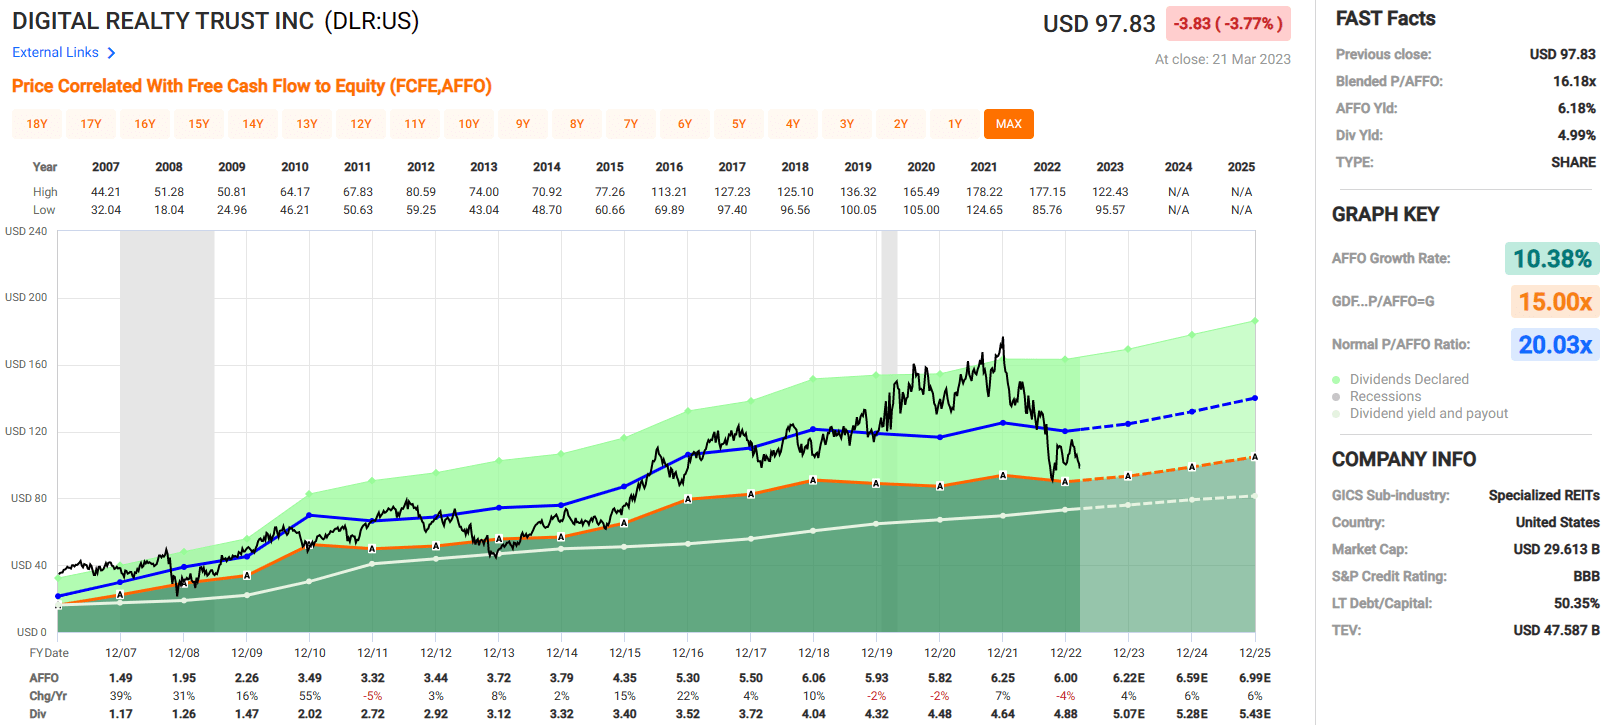
Task: Switch chart to 10Y range
Action: (x=469, y=124)
